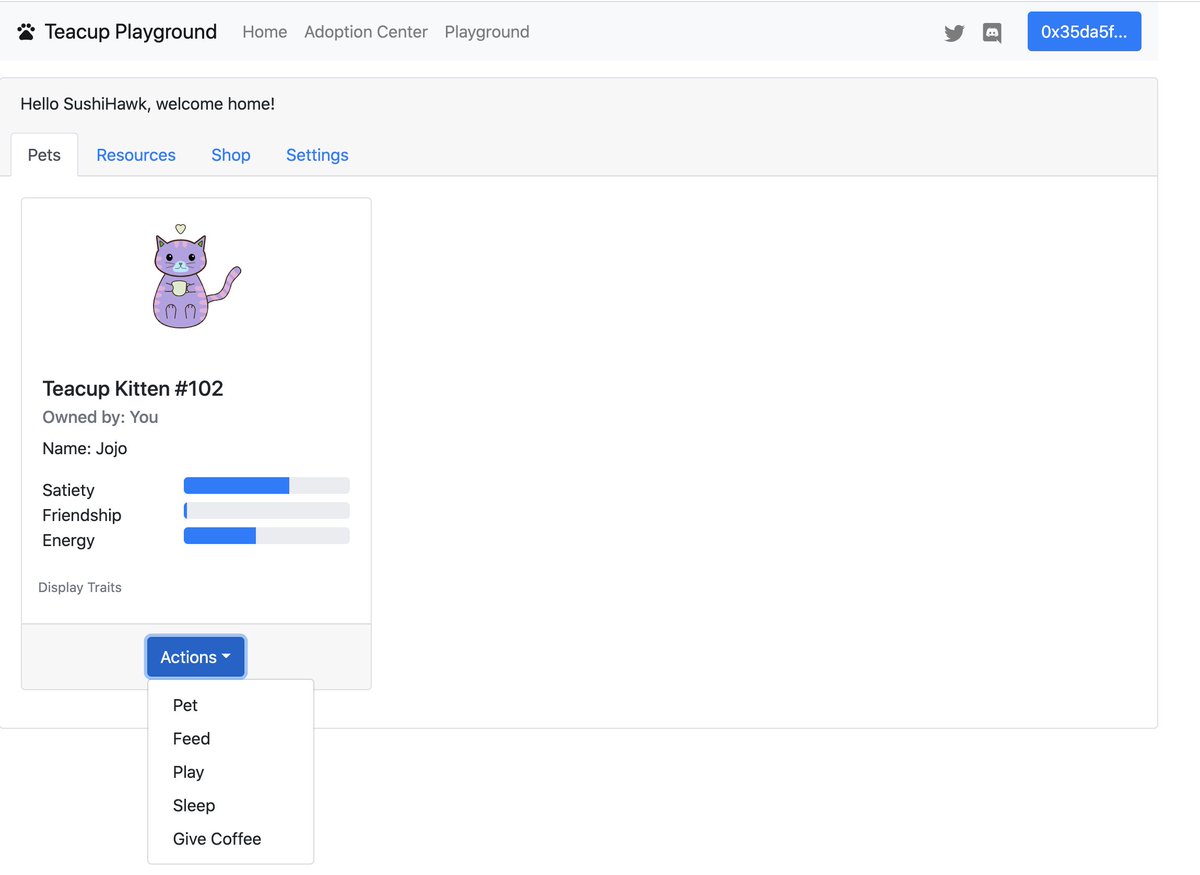Select Play in the Actions menu

click(x=230, y=772)
